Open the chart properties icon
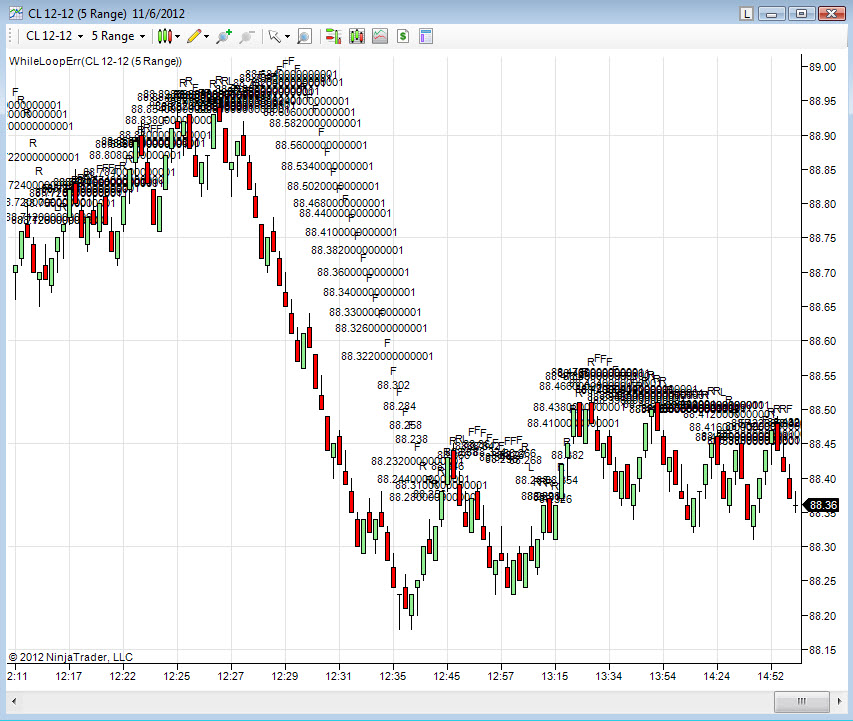 426,36
